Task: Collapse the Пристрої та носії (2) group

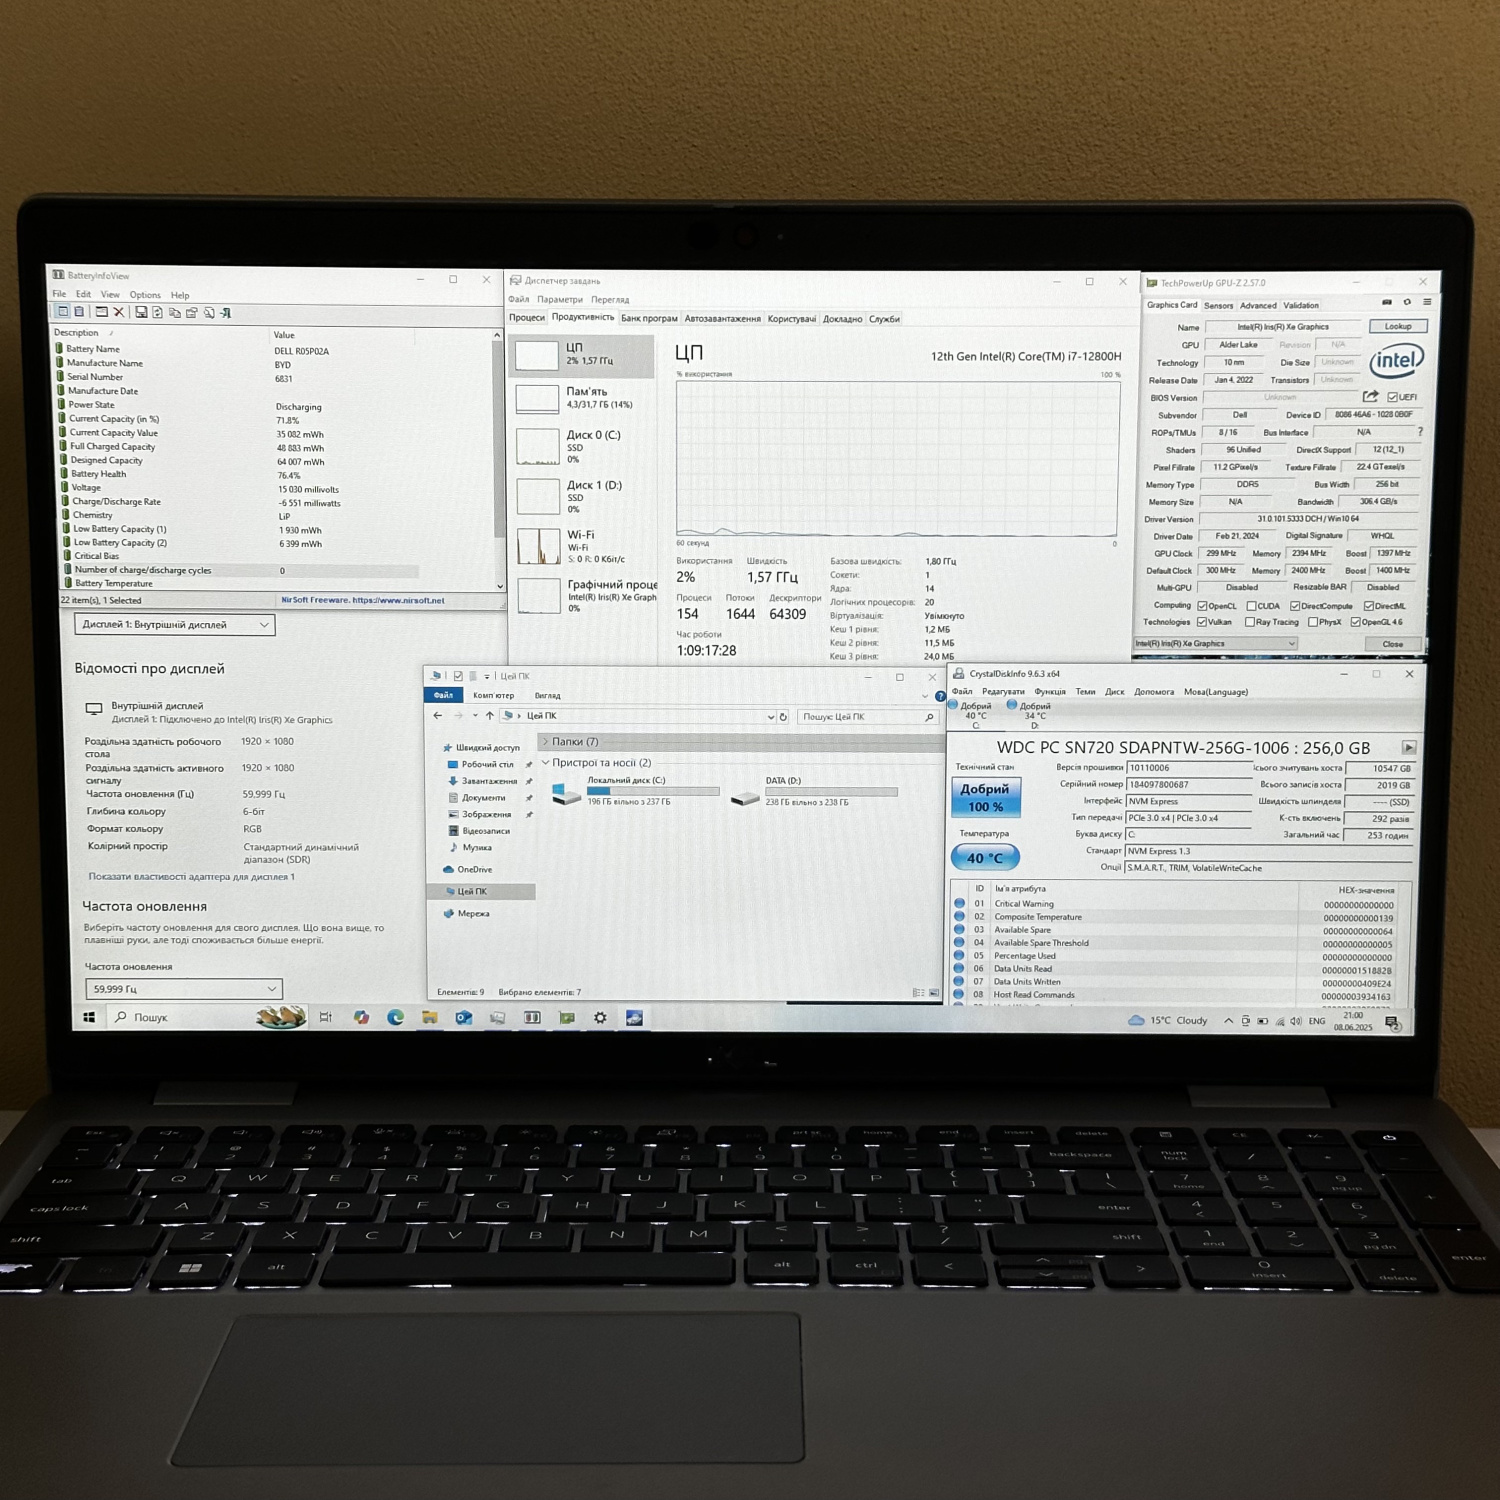Action: tap(545, 763)
